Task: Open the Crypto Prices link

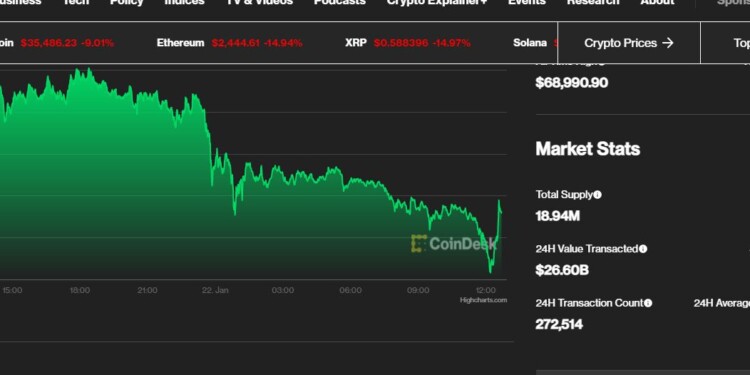Action: click(629, 43)
